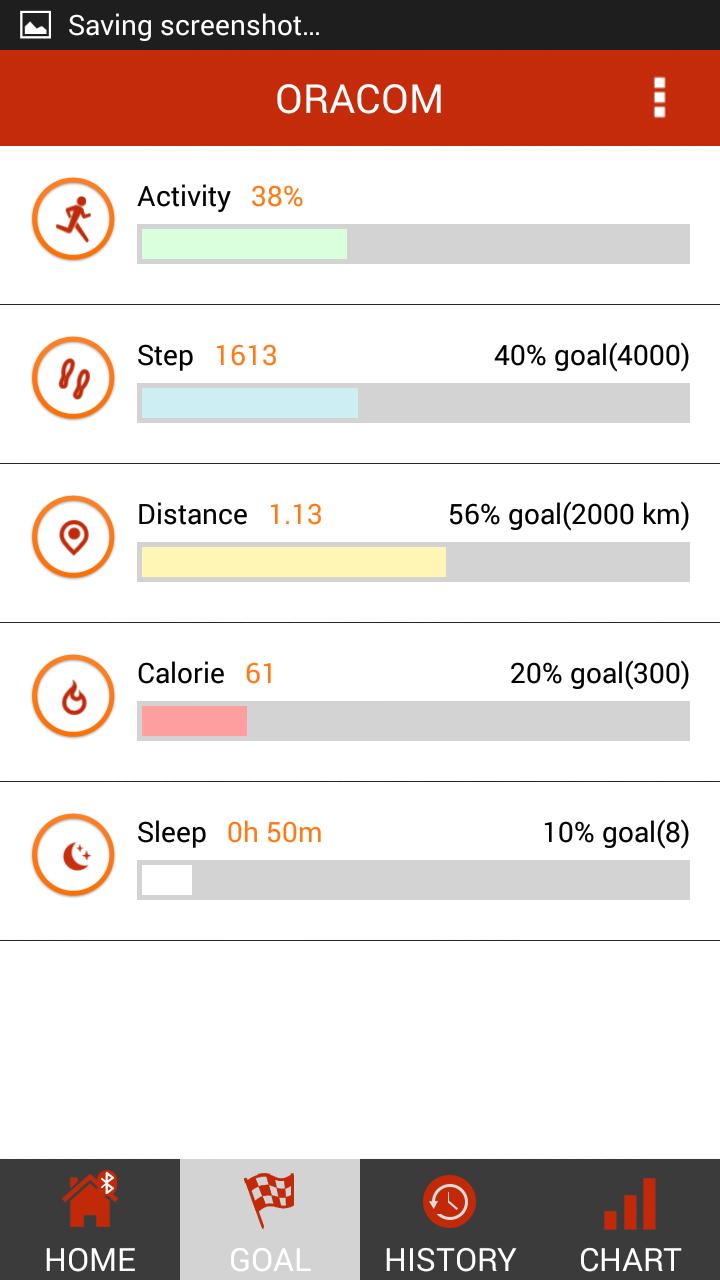Open the three-dot overflow menu
Screen dimensions: 720x1280
659,98
